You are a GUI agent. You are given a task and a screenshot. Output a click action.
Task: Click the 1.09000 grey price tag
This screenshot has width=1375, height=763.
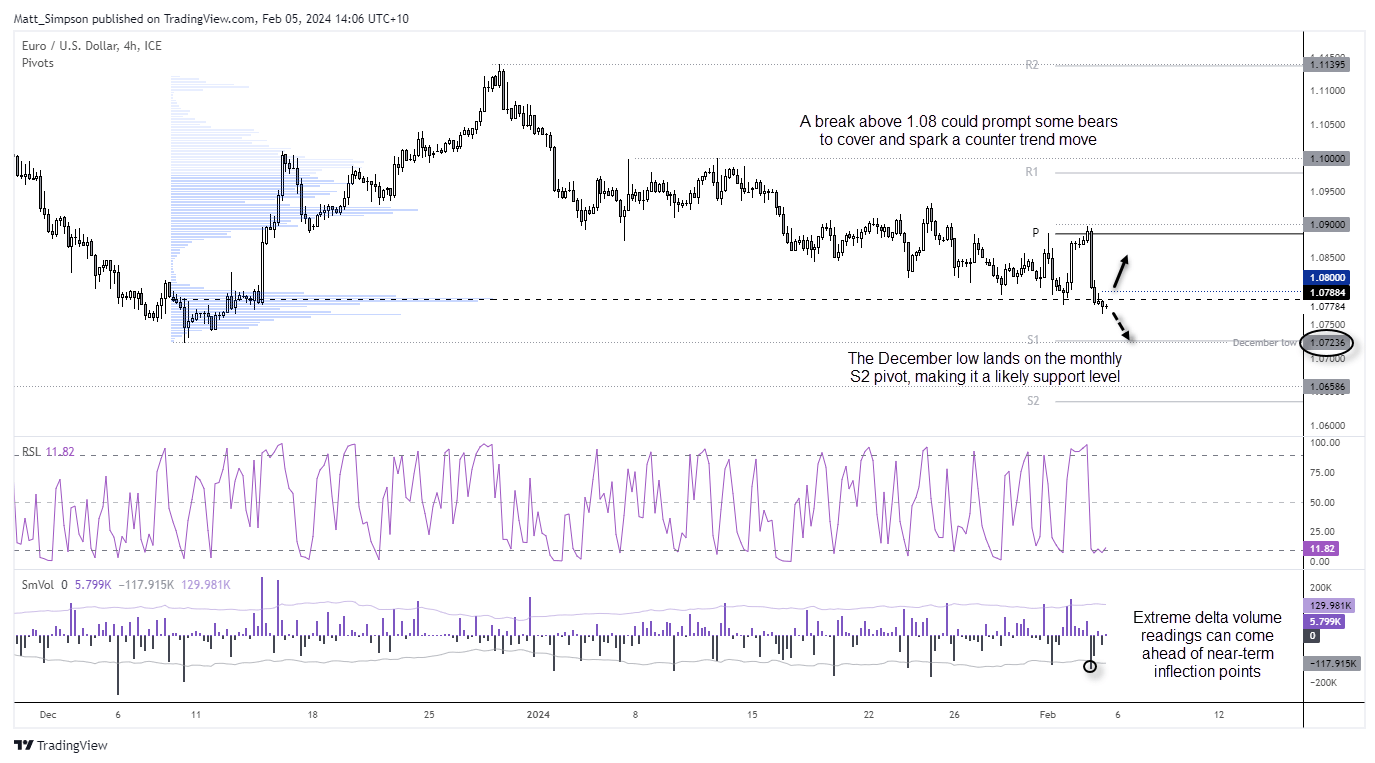pos(1329,225)
